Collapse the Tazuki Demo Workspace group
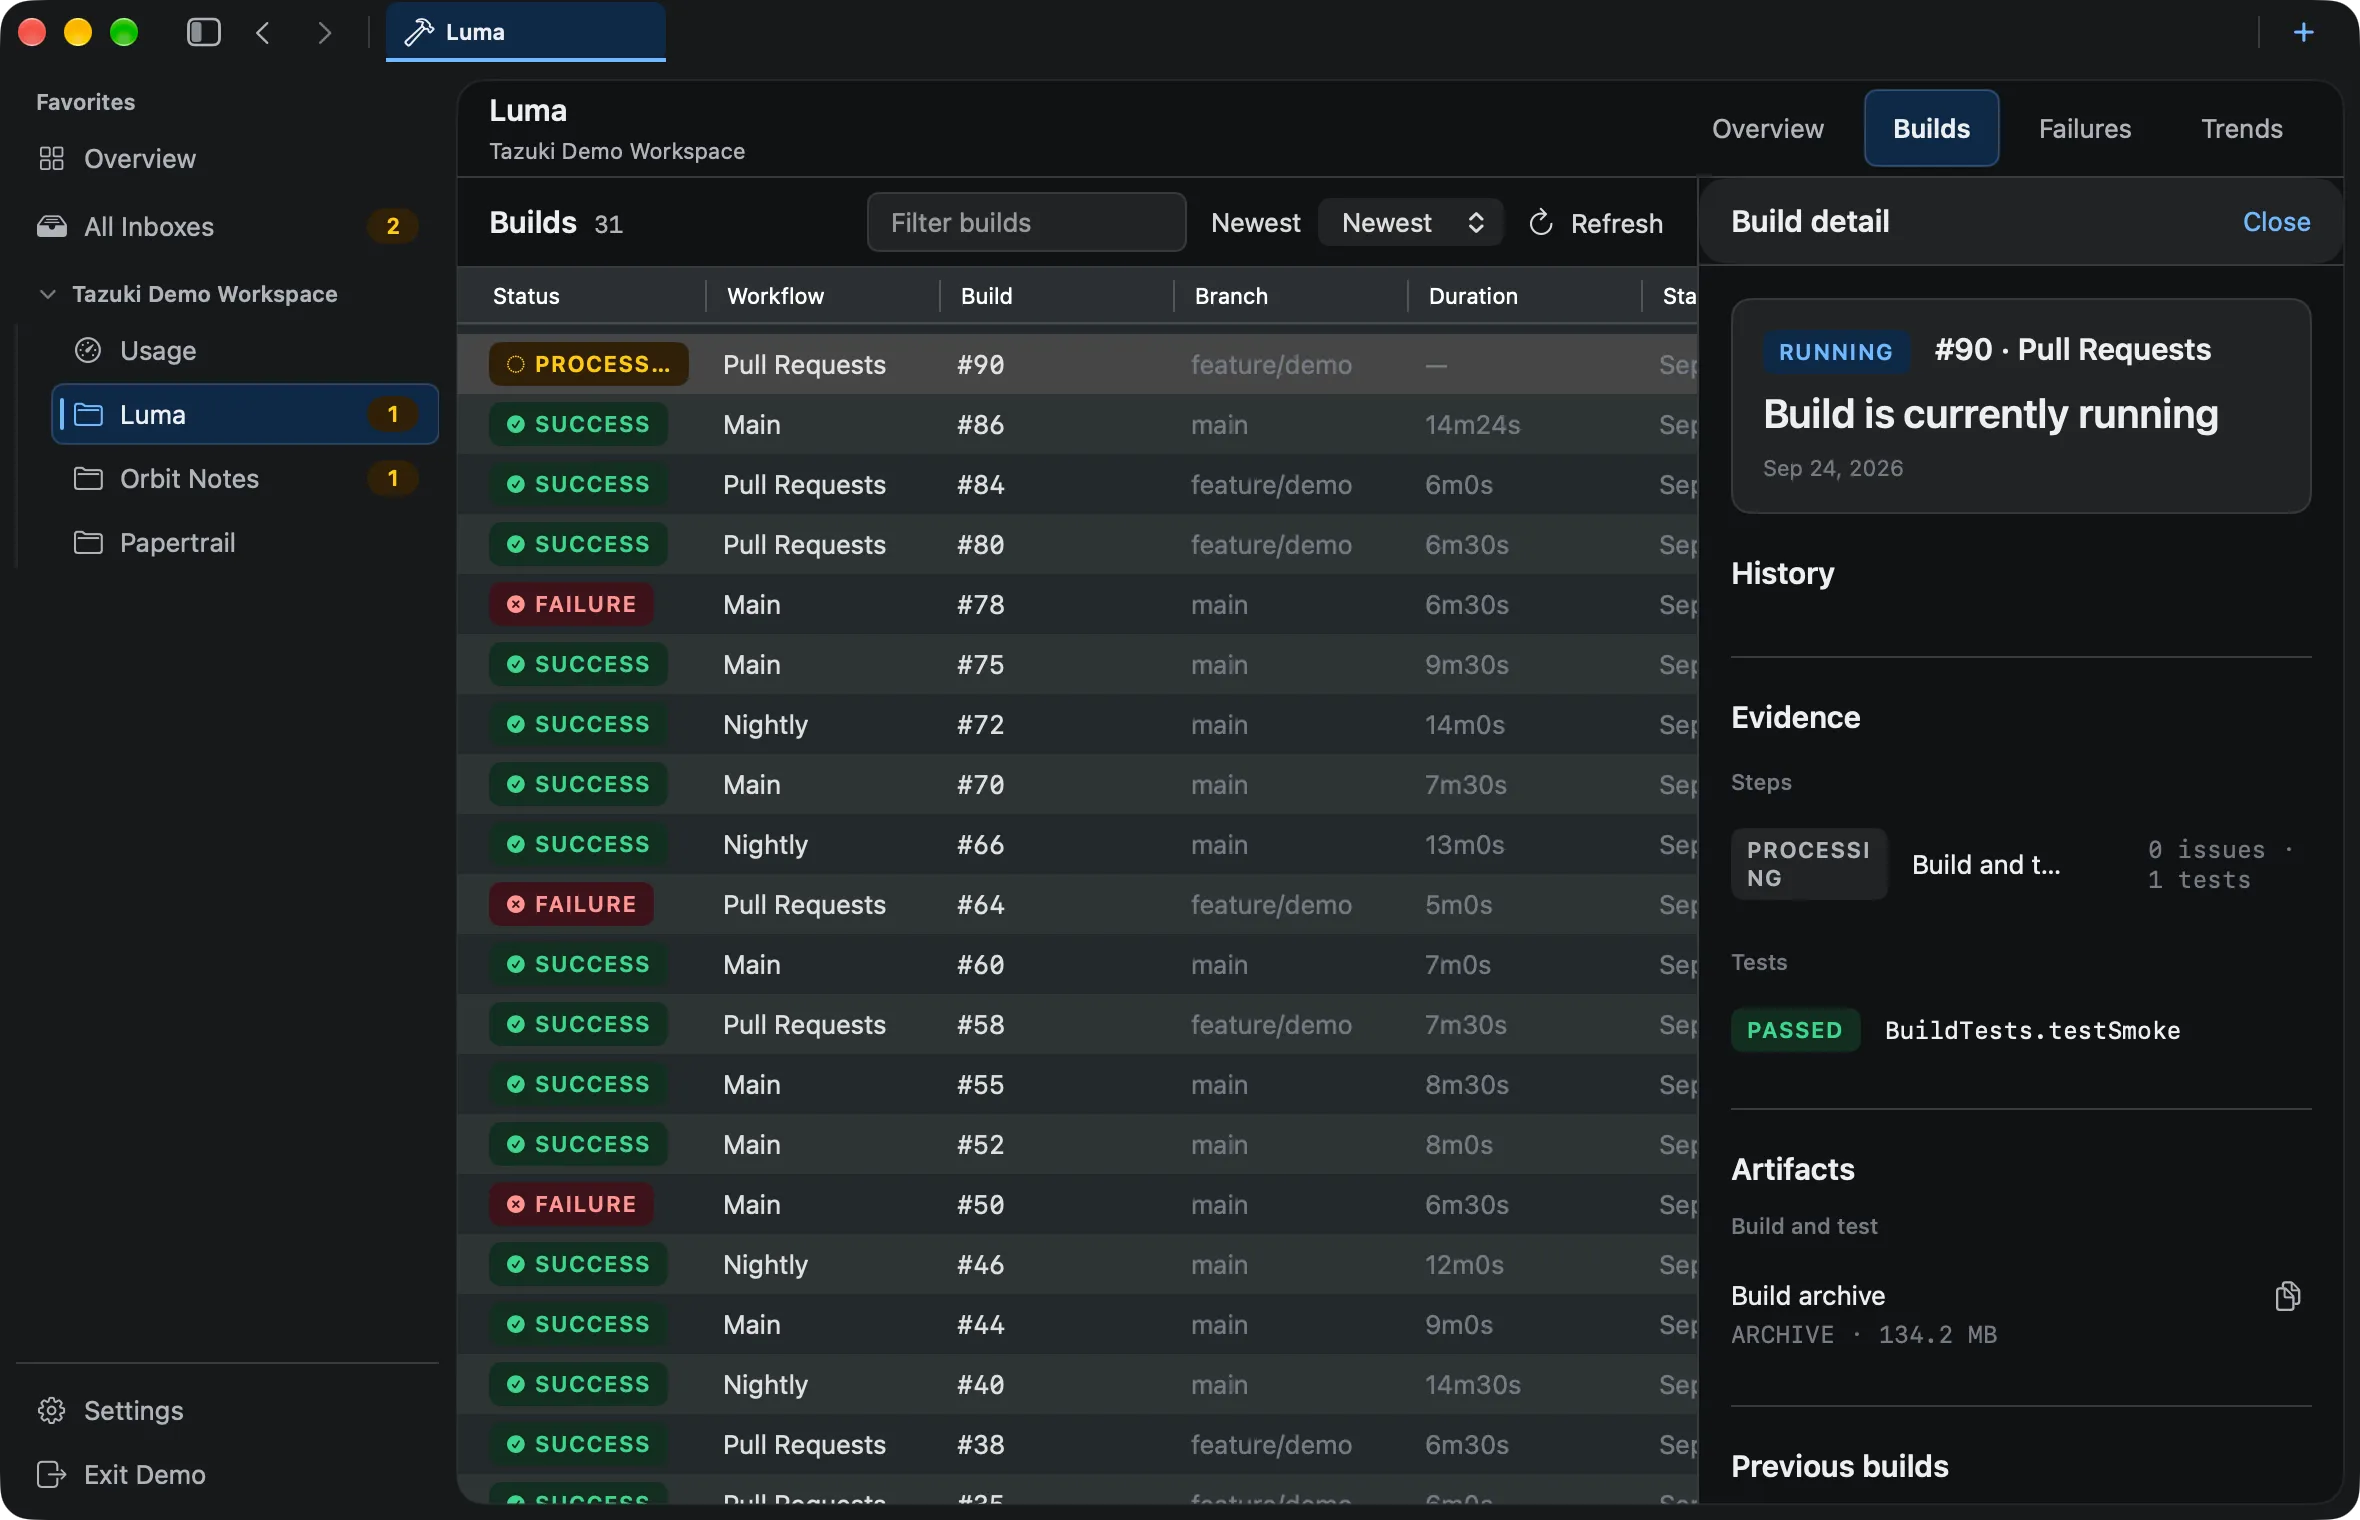This screenshot has height=1520, width=2360. [x=47, y=294]
